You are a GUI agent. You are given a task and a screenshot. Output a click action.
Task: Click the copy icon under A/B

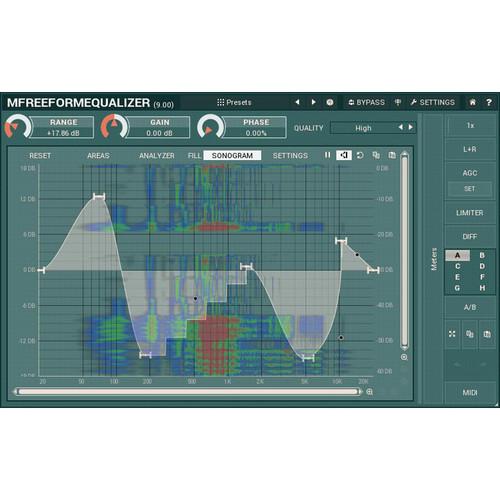[x=470, y=334]
